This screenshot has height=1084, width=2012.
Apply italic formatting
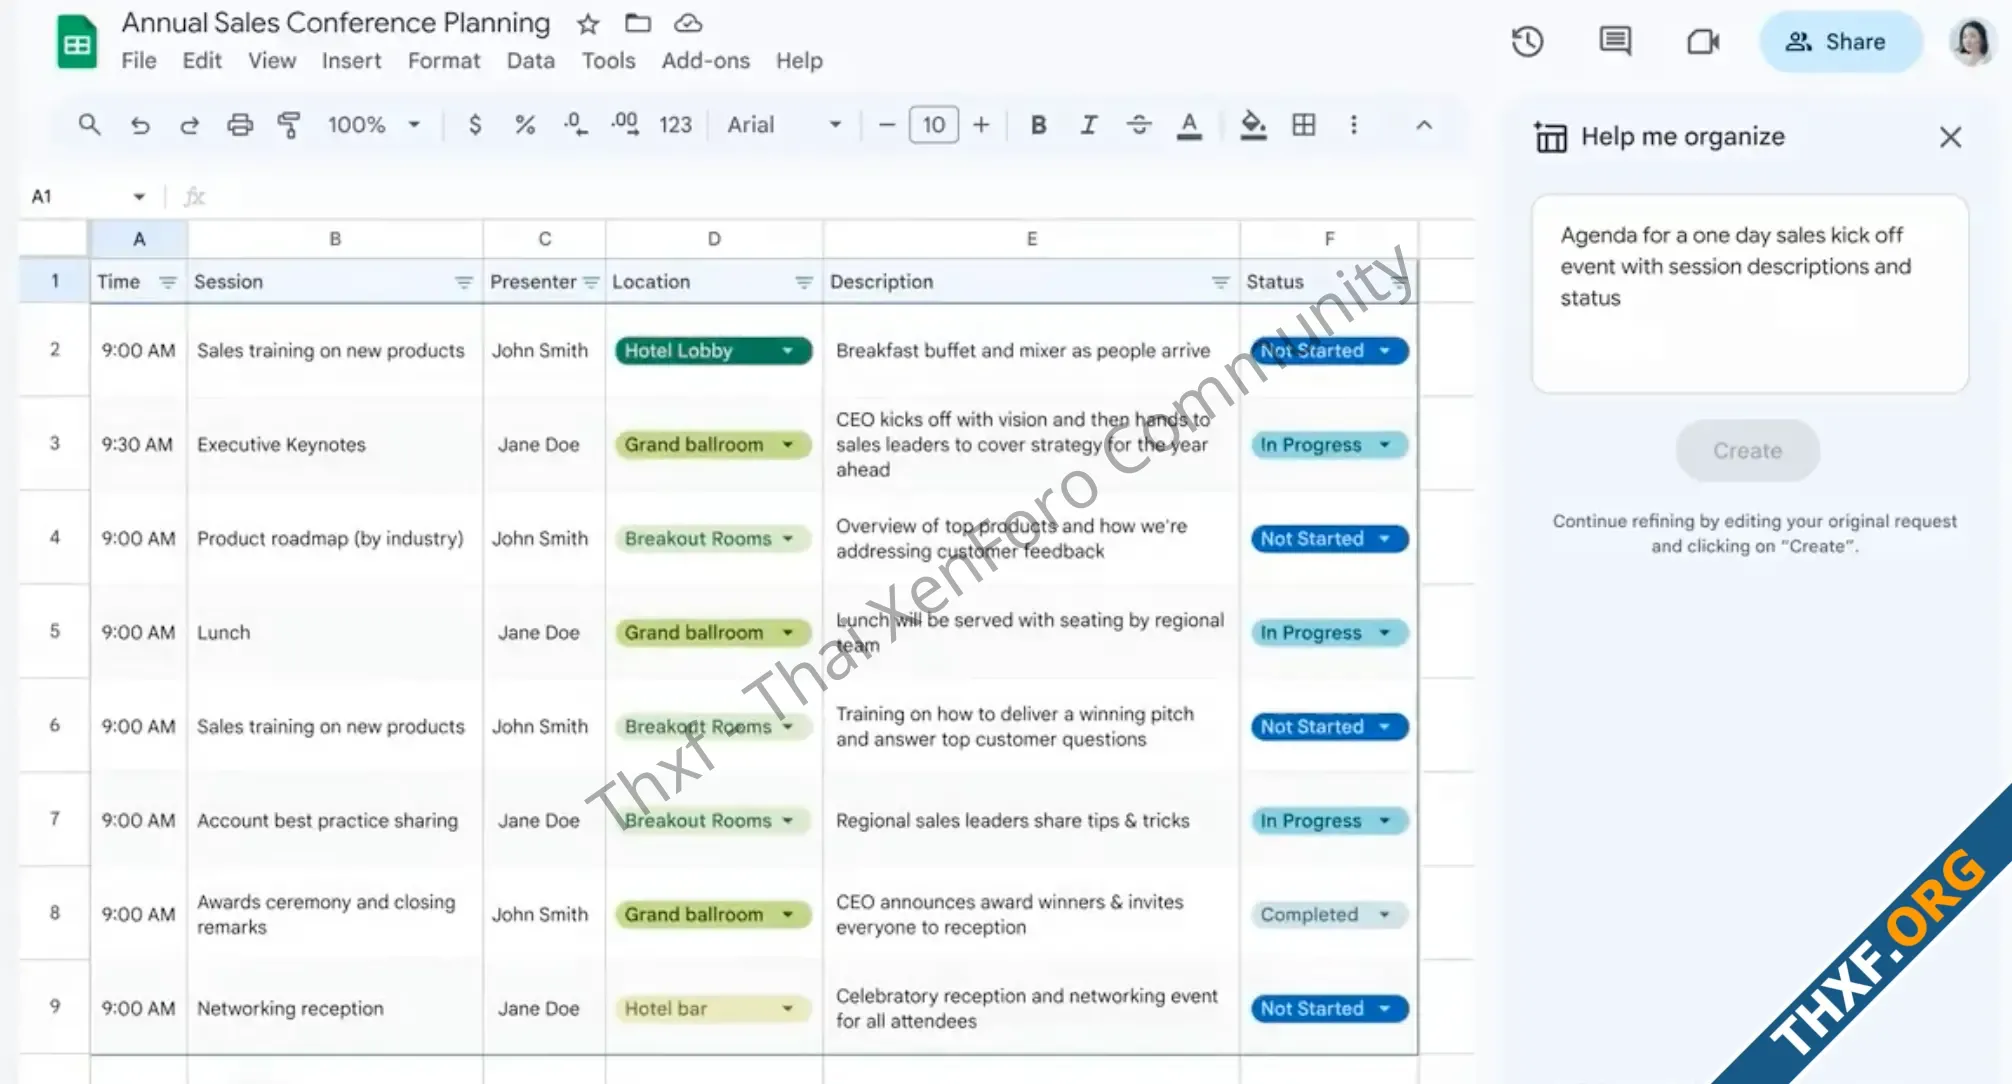(1088, 125)
